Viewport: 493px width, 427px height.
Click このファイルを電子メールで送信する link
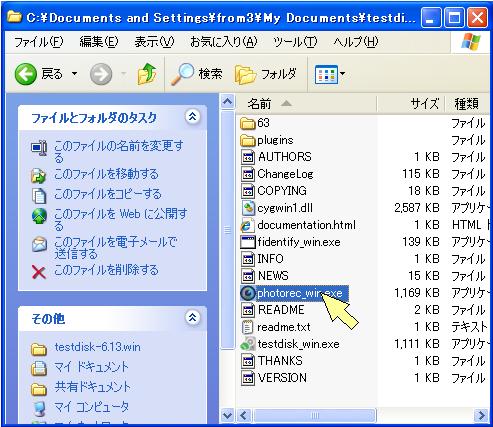115,247
